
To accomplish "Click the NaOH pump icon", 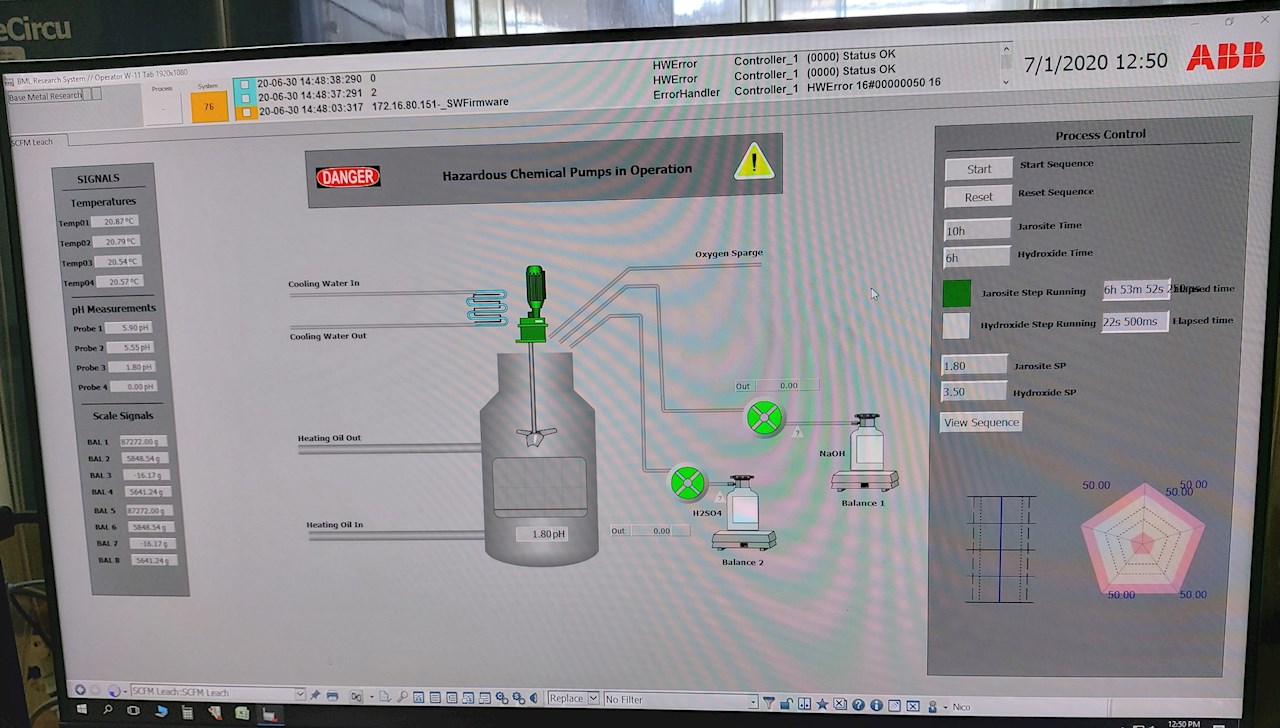I will (764, 418).
